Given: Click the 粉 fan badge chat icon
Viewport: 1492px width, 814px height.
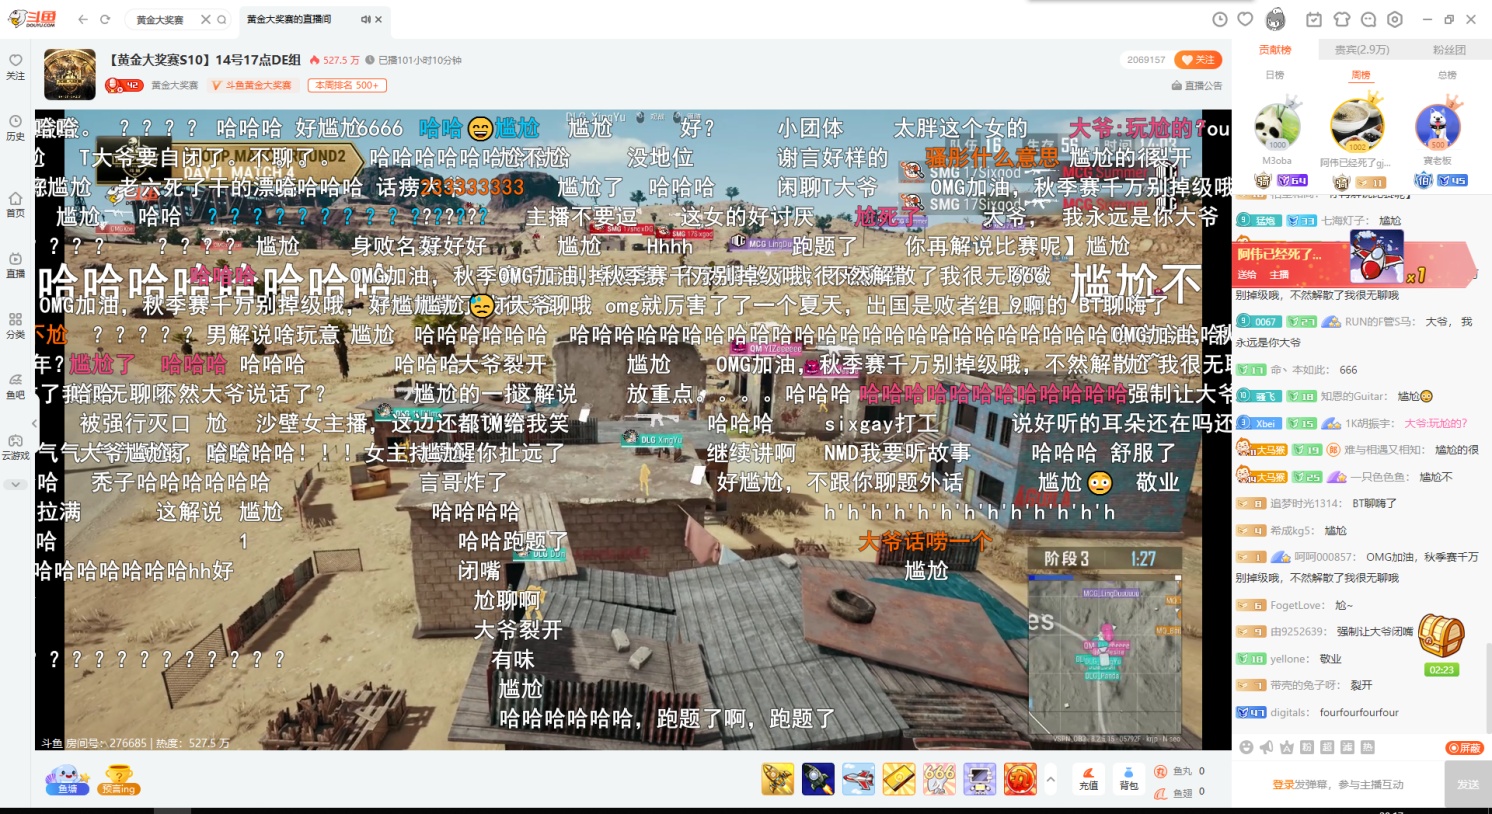Looking at the screenshot, I should point(1307,747).
